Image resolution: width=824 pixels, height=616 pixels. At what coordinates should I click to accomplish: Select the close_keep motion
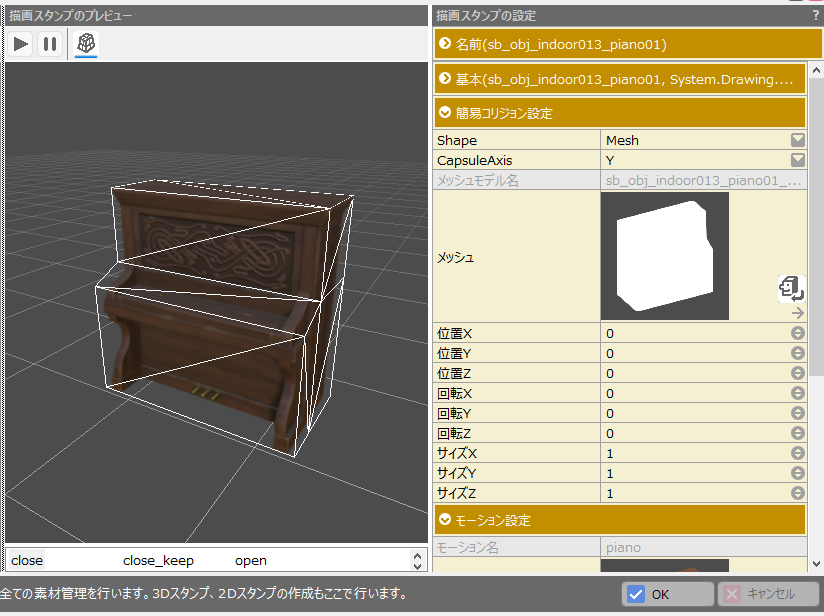158,561
